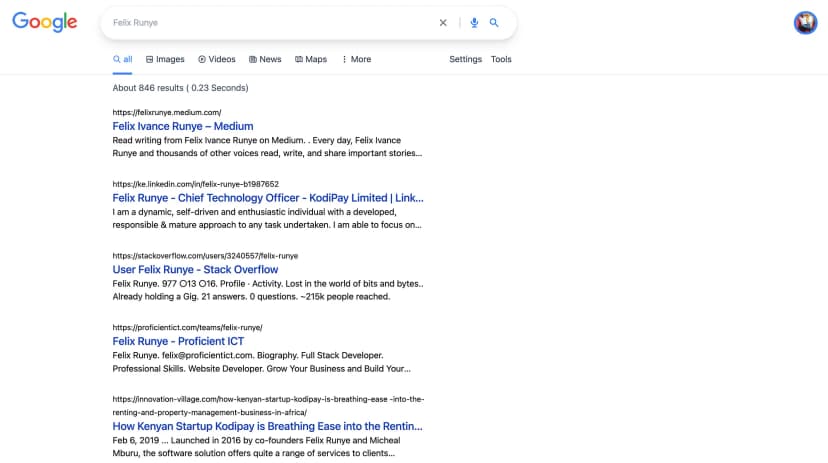Click snippet 'I am a dynamic, self-driven'
828x463 pixels.
[267, 219]
